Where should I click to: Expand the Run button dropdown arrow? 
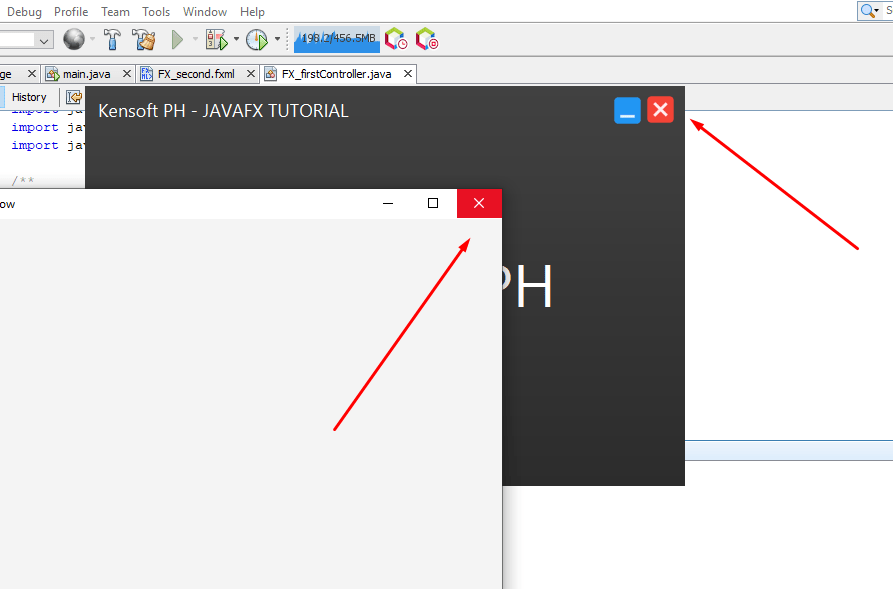pyautogui.click(x=196, y=39)
